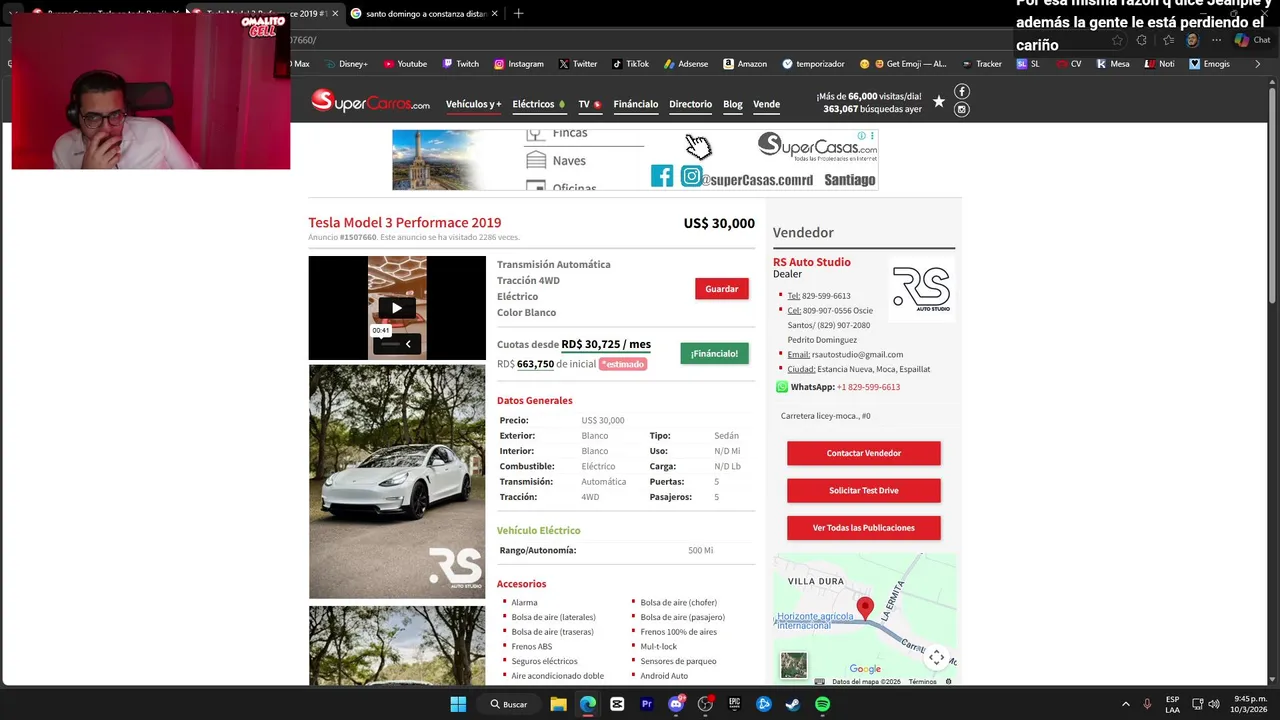Image resolution: width=1280 pixels, height=720 pixels.
Task: Open the Windows Start menu
Action: (x=458, y=704)
